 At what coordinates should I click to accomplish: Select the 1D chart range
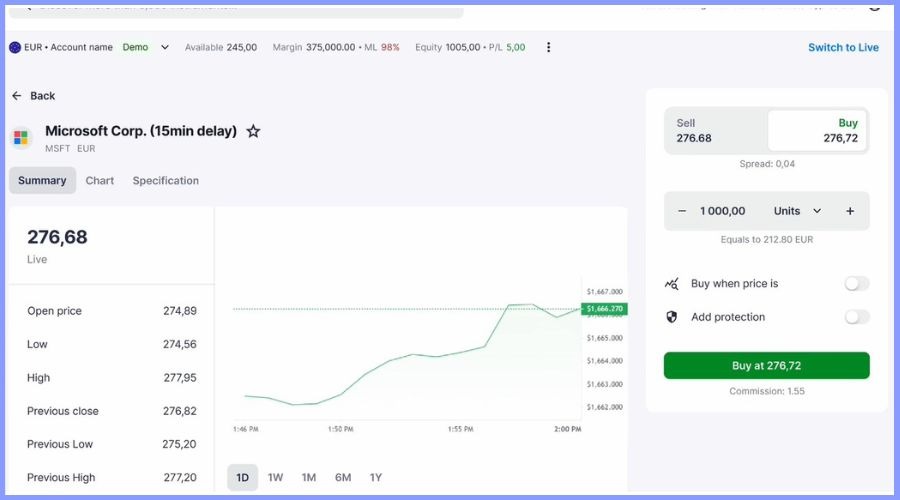242,478
